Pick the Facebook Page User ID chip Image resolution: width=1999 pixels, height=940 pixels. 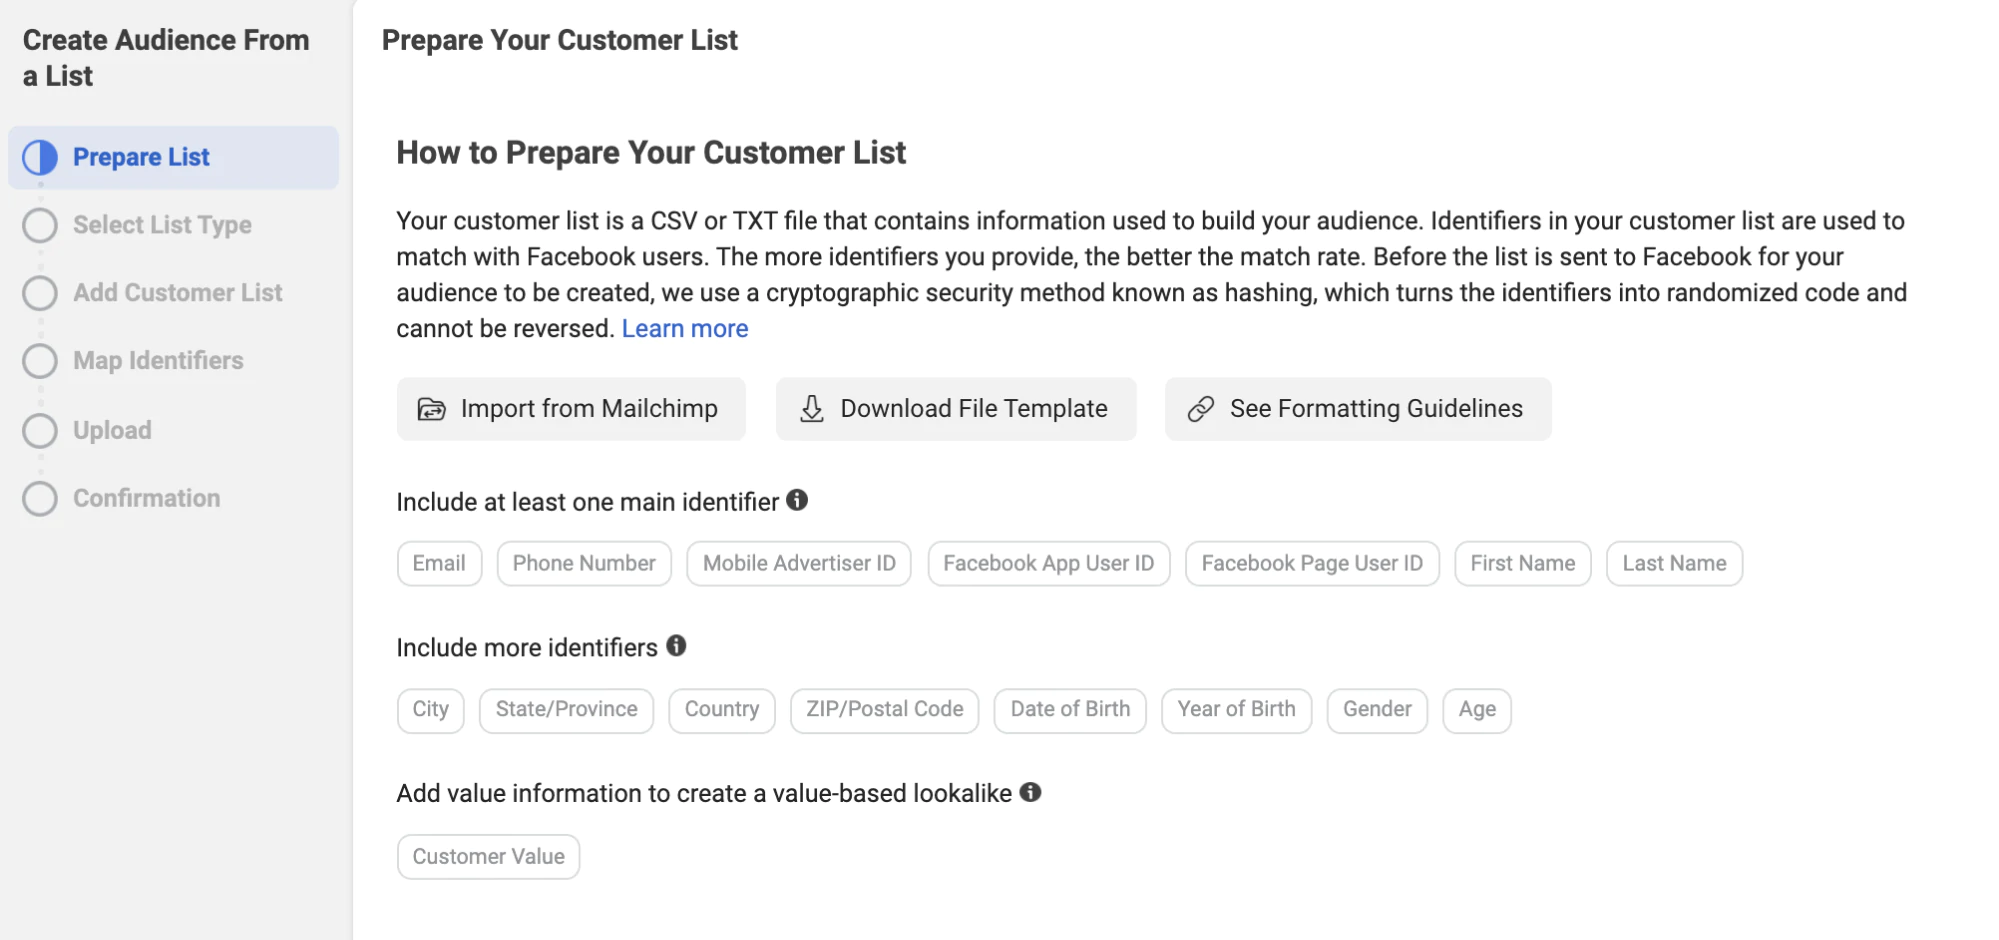(x=1311, y=564)
